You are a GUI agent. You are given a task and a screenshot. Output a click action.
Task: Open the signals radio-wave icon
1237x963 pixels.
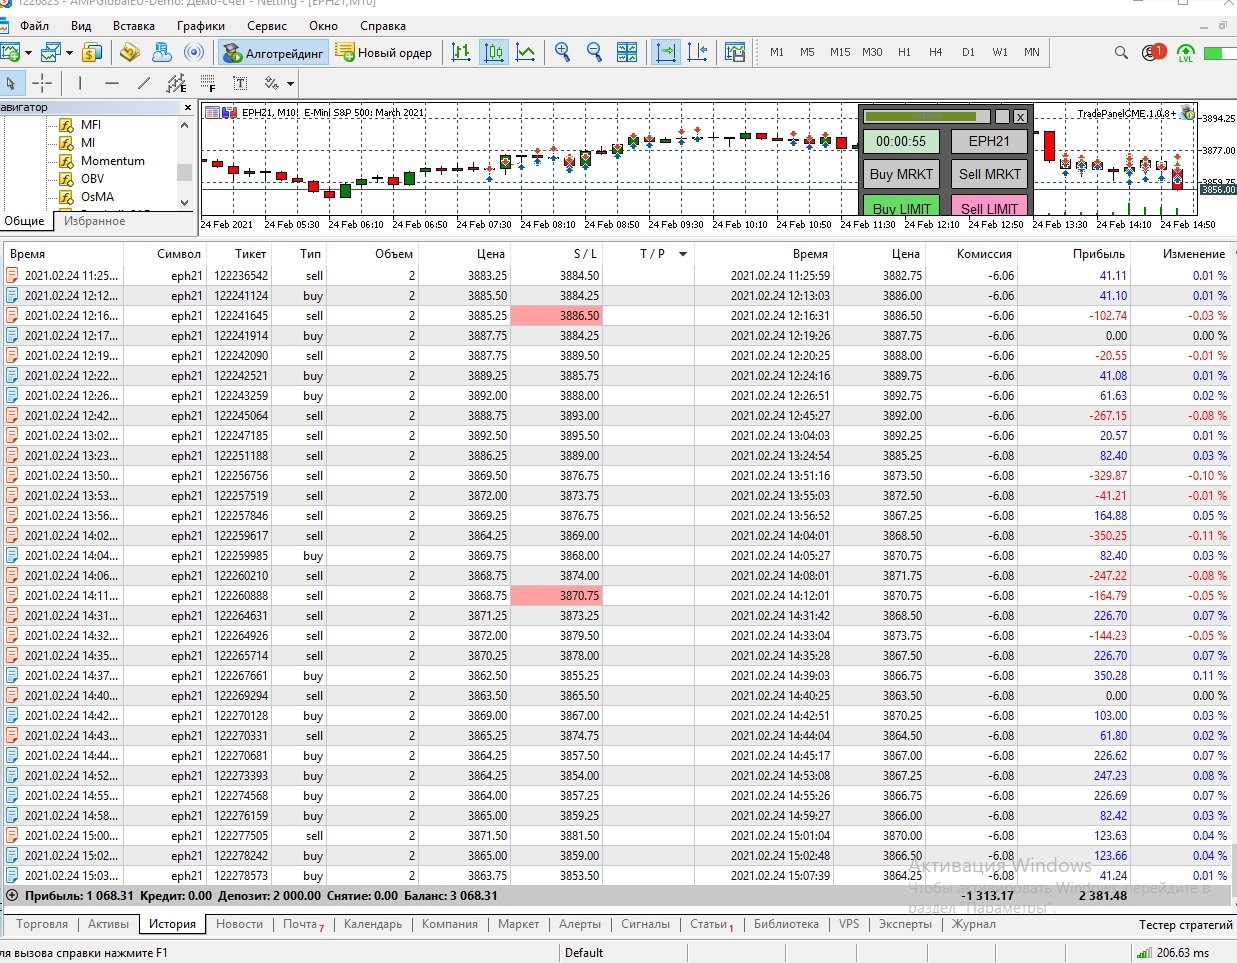pyautogui.click(x=195, y=52)
